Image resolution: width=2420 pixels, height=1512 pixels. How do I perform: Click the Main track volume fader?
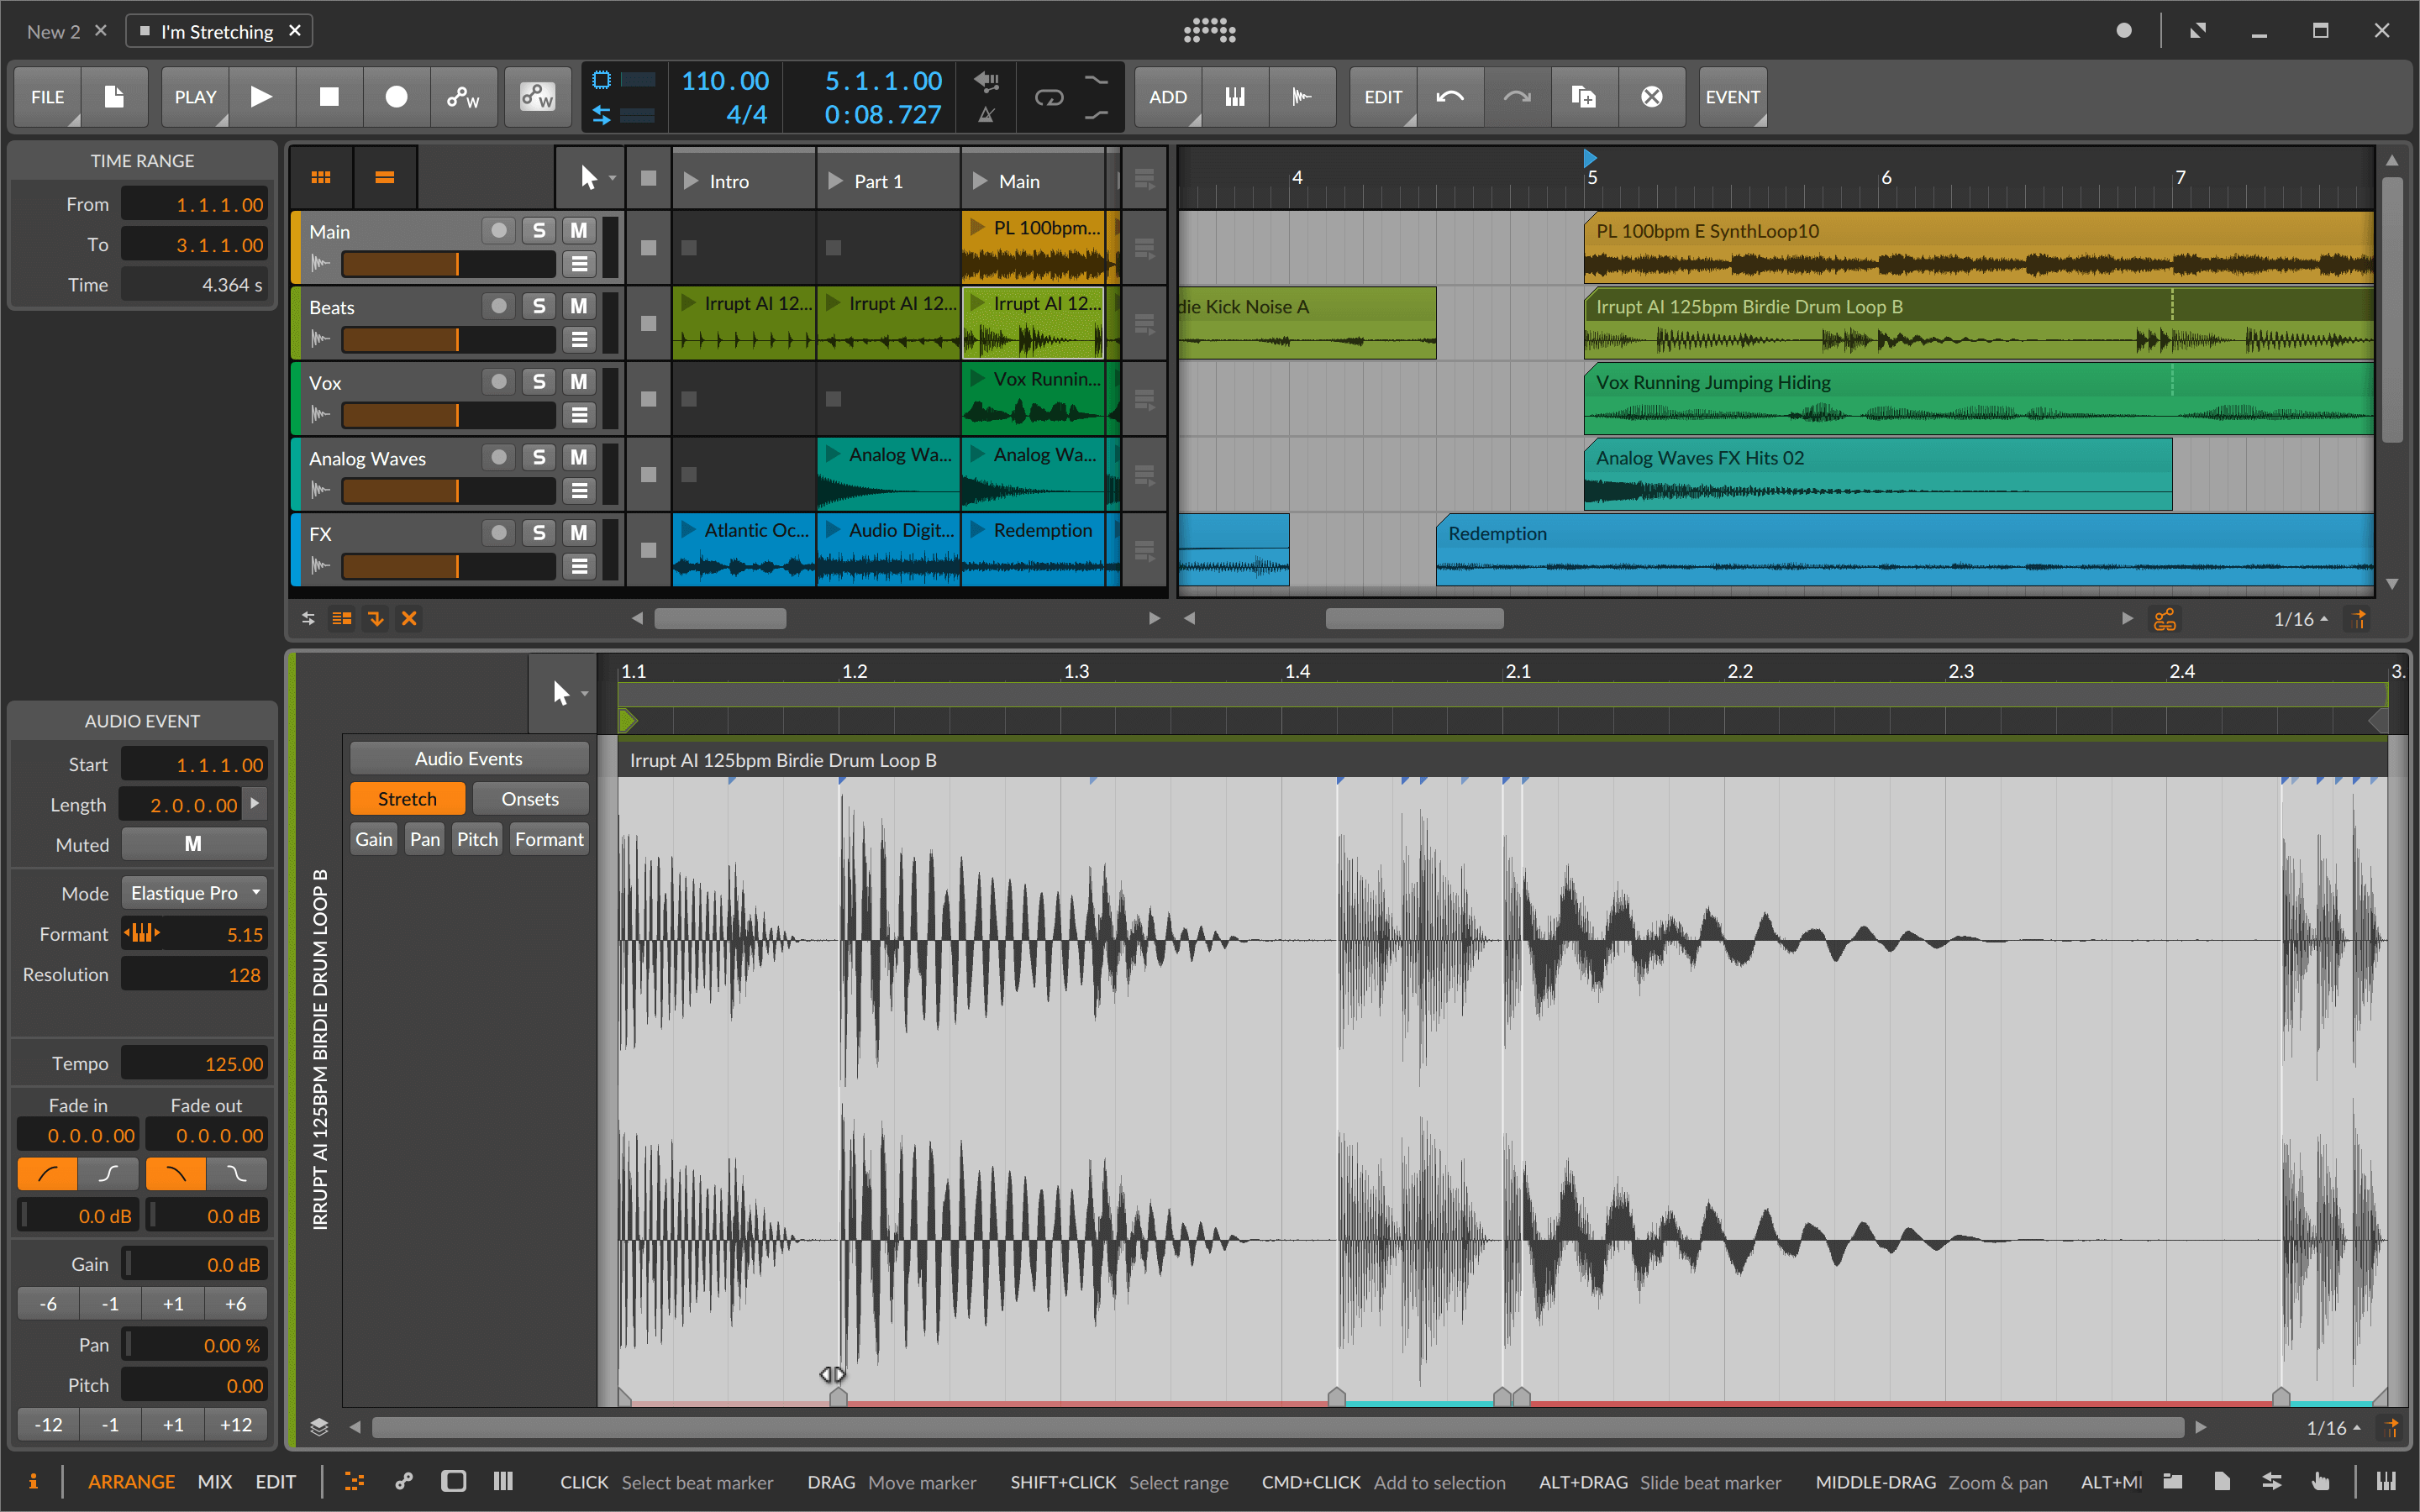(448, 264)
